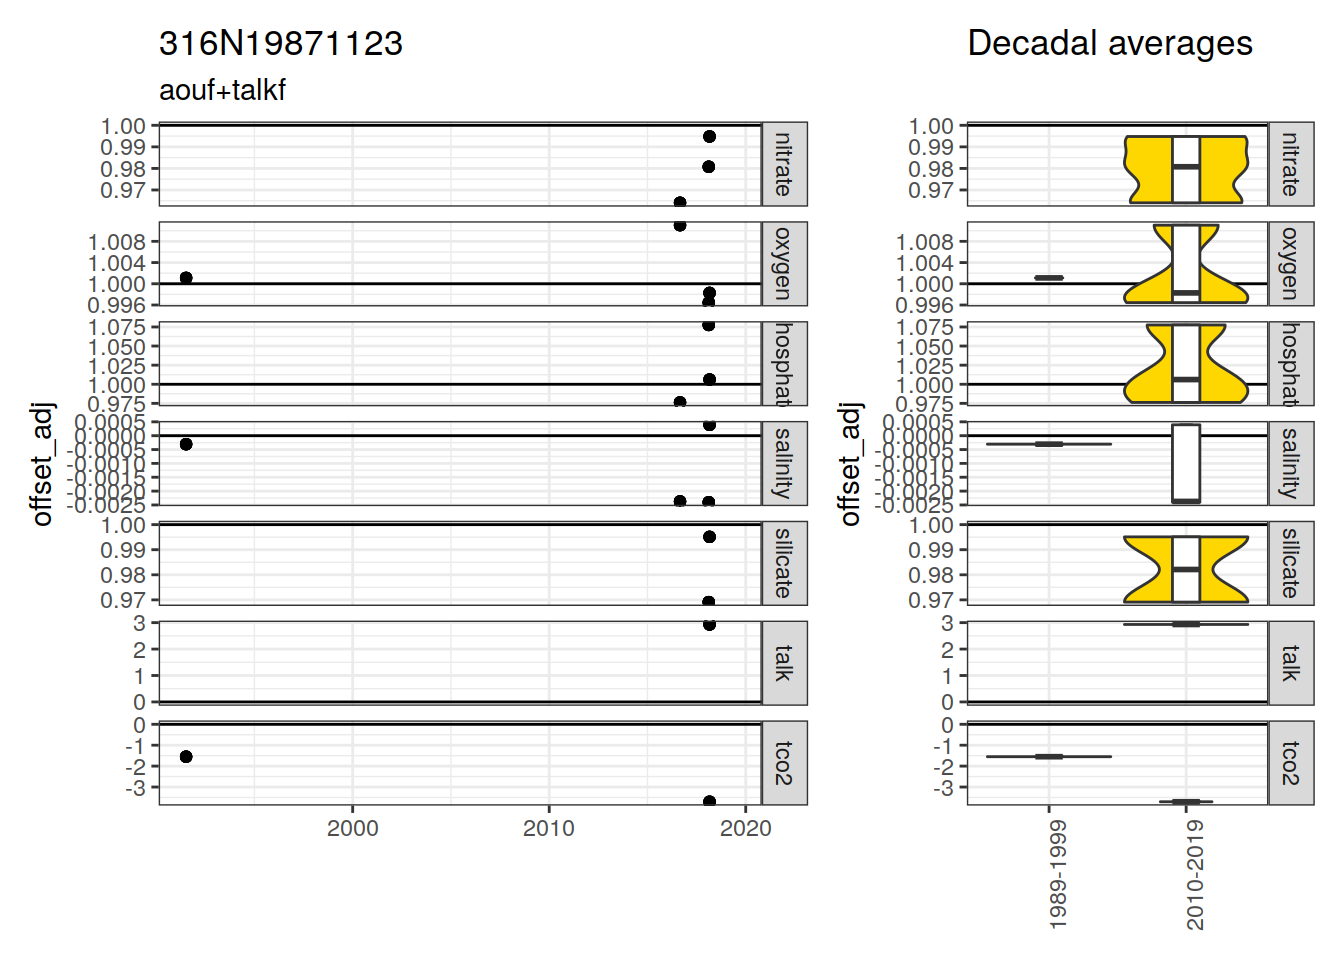1344x960 pixels.
Task: Select the oxygen data point near 1991
Action: (186, 278)
